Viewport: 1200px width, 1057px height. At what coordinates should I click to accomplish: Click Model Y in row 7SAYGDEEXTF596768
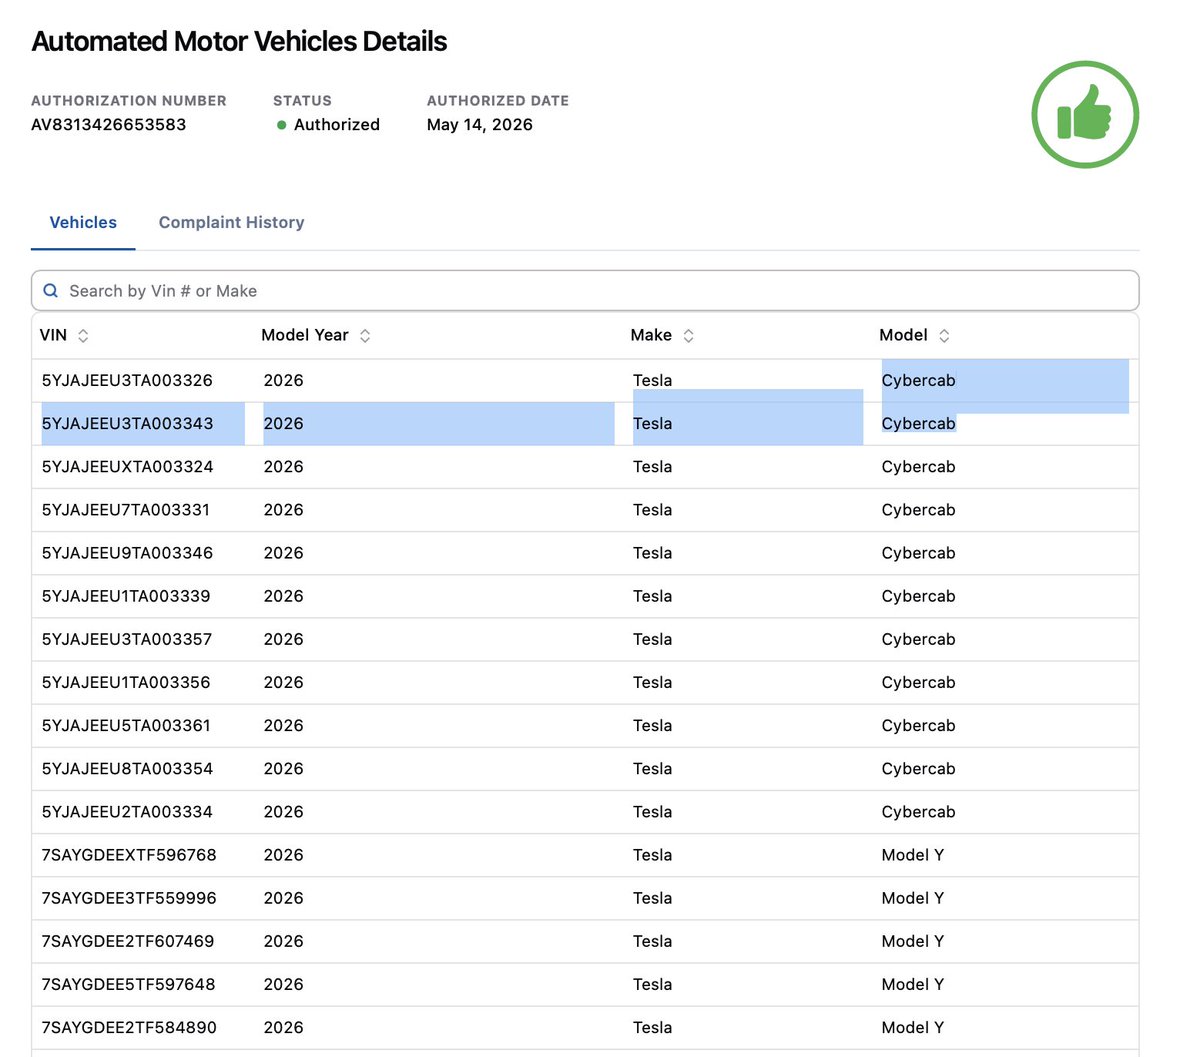pyautogui.click(x=912, y=855)
